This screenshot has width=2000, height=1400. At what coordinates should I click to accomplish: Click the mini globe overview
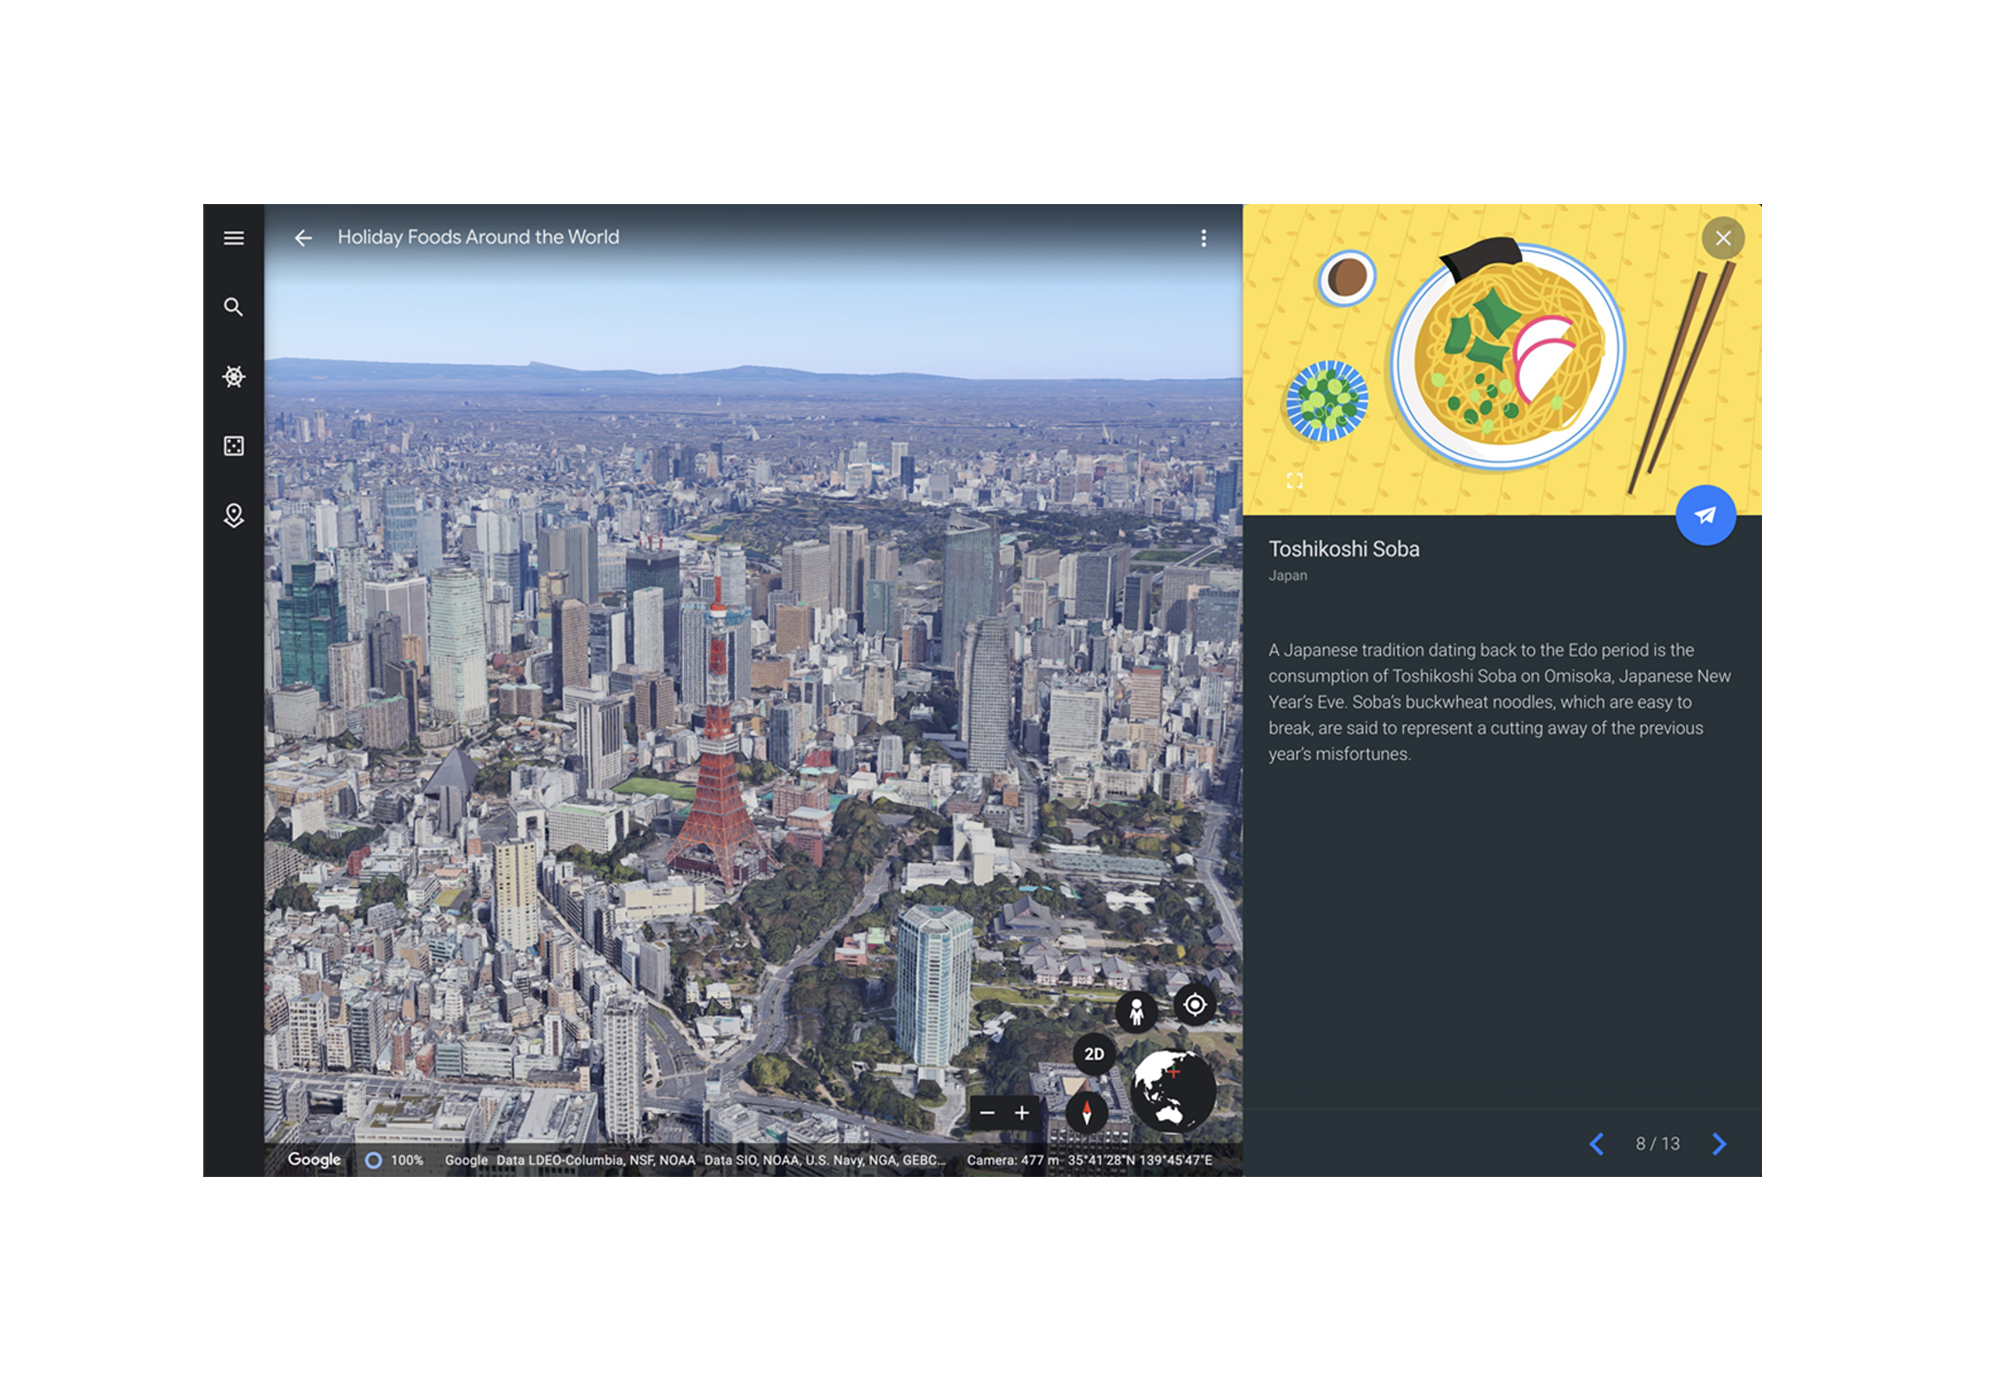tap(1172, 1089)
